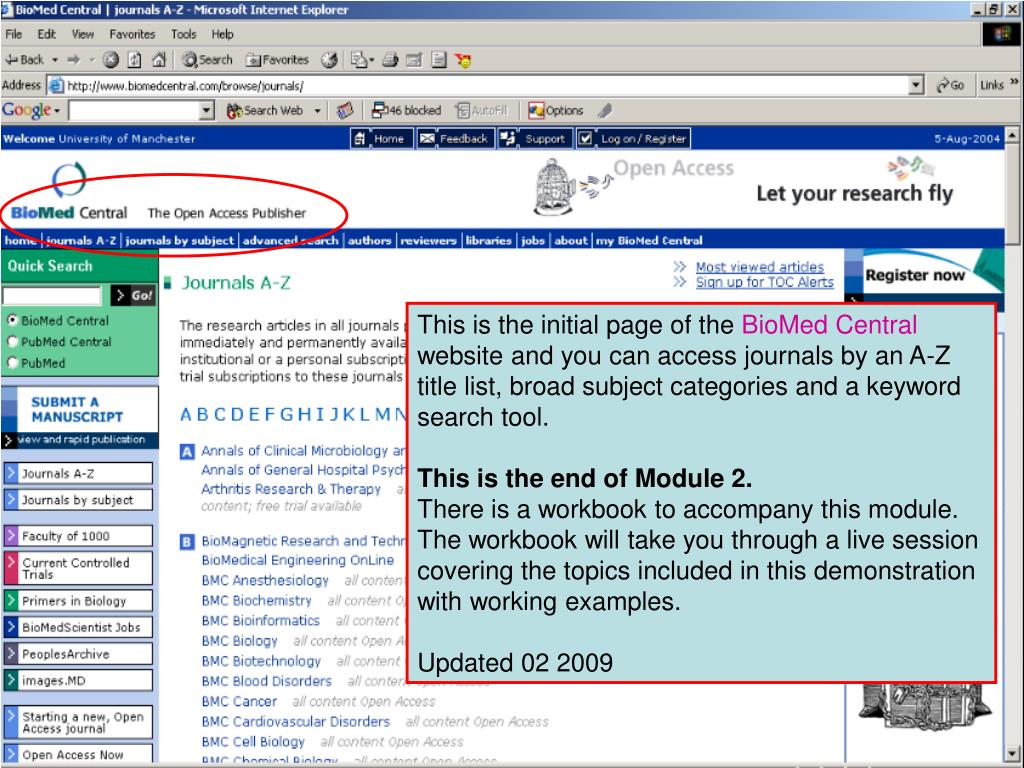
Task: Select the BioMed Central radio button
Action: (x=12, y=320)
